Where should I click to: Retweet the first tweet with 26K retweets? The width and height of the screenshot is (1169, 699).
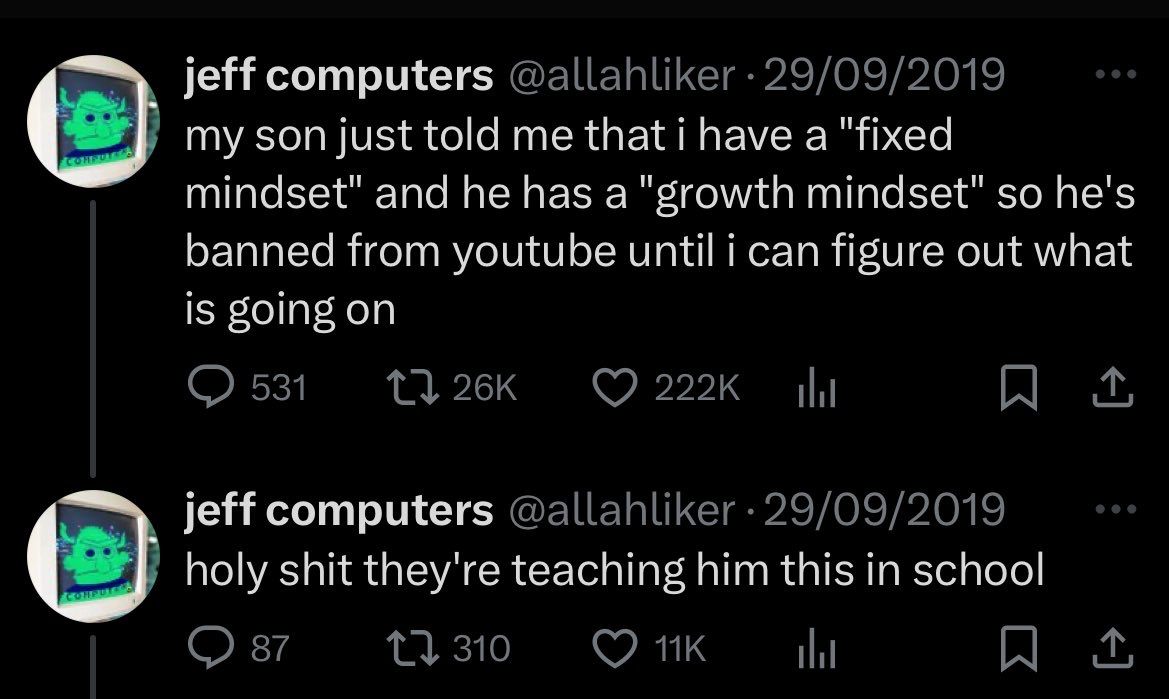pyautogui.click(x=412, y=388)
